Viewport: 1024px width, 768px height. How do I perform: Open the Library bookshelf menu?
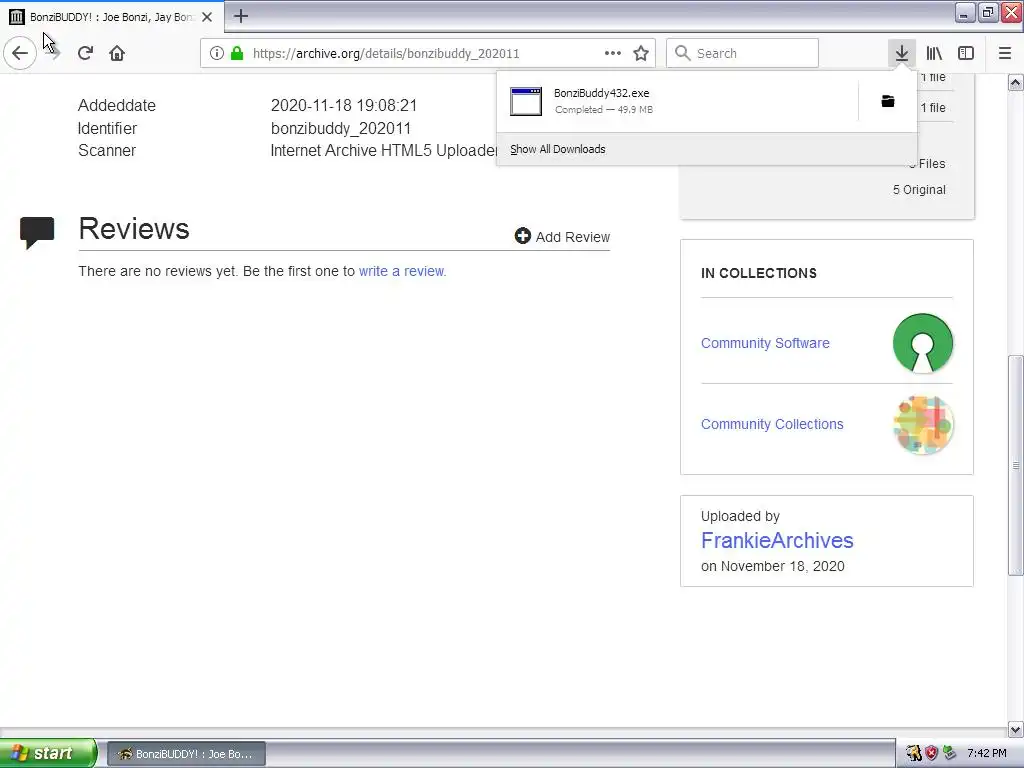(934, 53)
